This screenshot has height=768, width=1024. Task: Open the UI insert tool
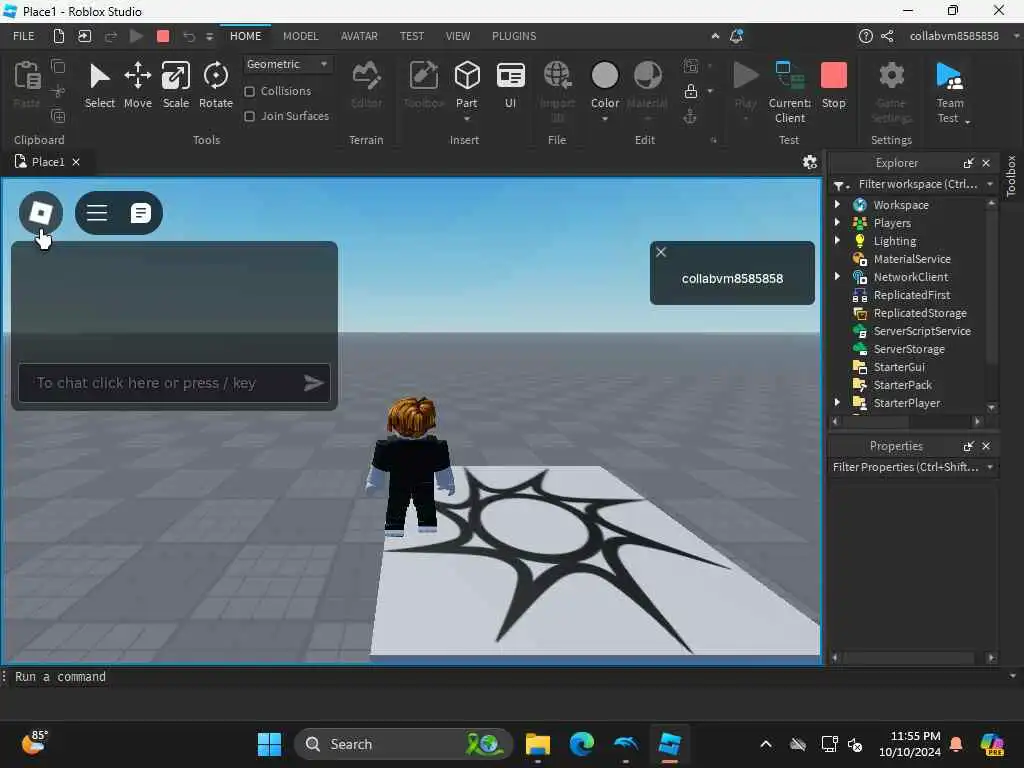[x=511, y=85]
